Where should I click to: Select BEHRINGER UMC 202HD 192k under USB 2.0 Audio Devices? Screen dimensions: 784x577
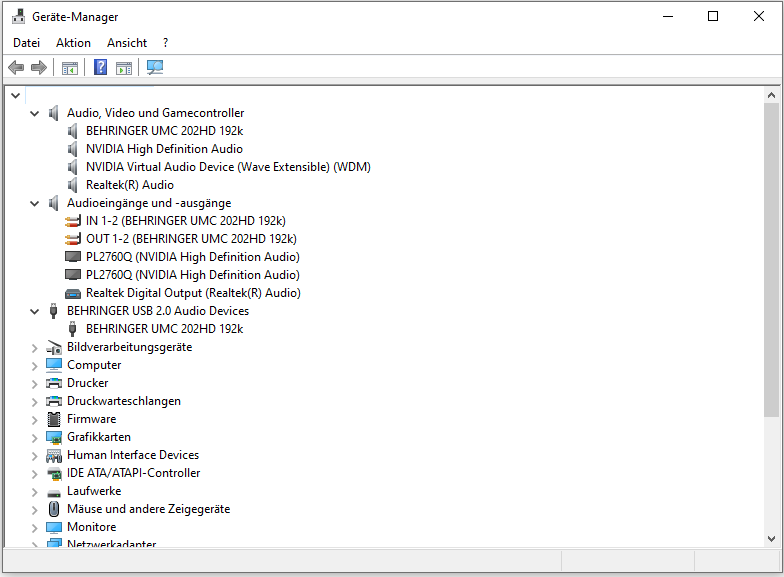pyautogui.click(x=164, y=329)
